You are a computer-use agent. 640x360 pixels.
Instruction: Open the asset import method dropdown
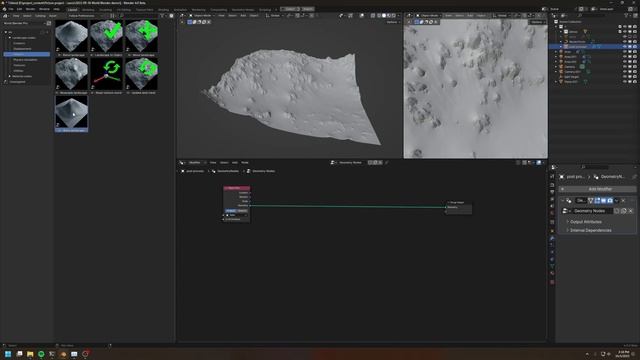87,16
